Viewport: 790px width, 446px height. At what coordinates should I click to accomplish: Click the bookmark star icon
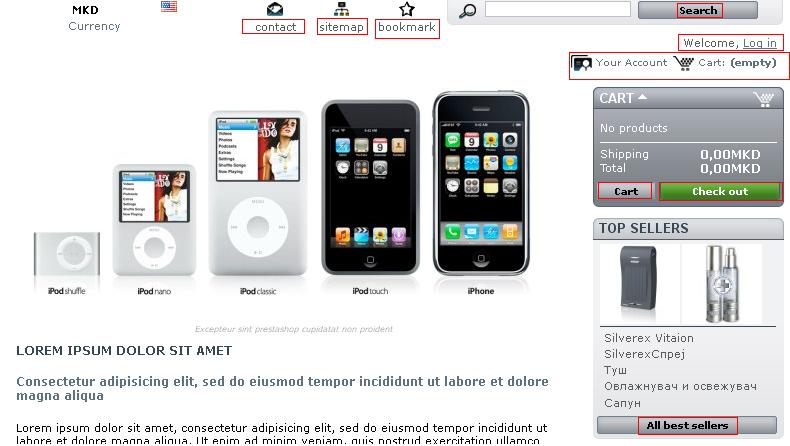click(407, 9)
